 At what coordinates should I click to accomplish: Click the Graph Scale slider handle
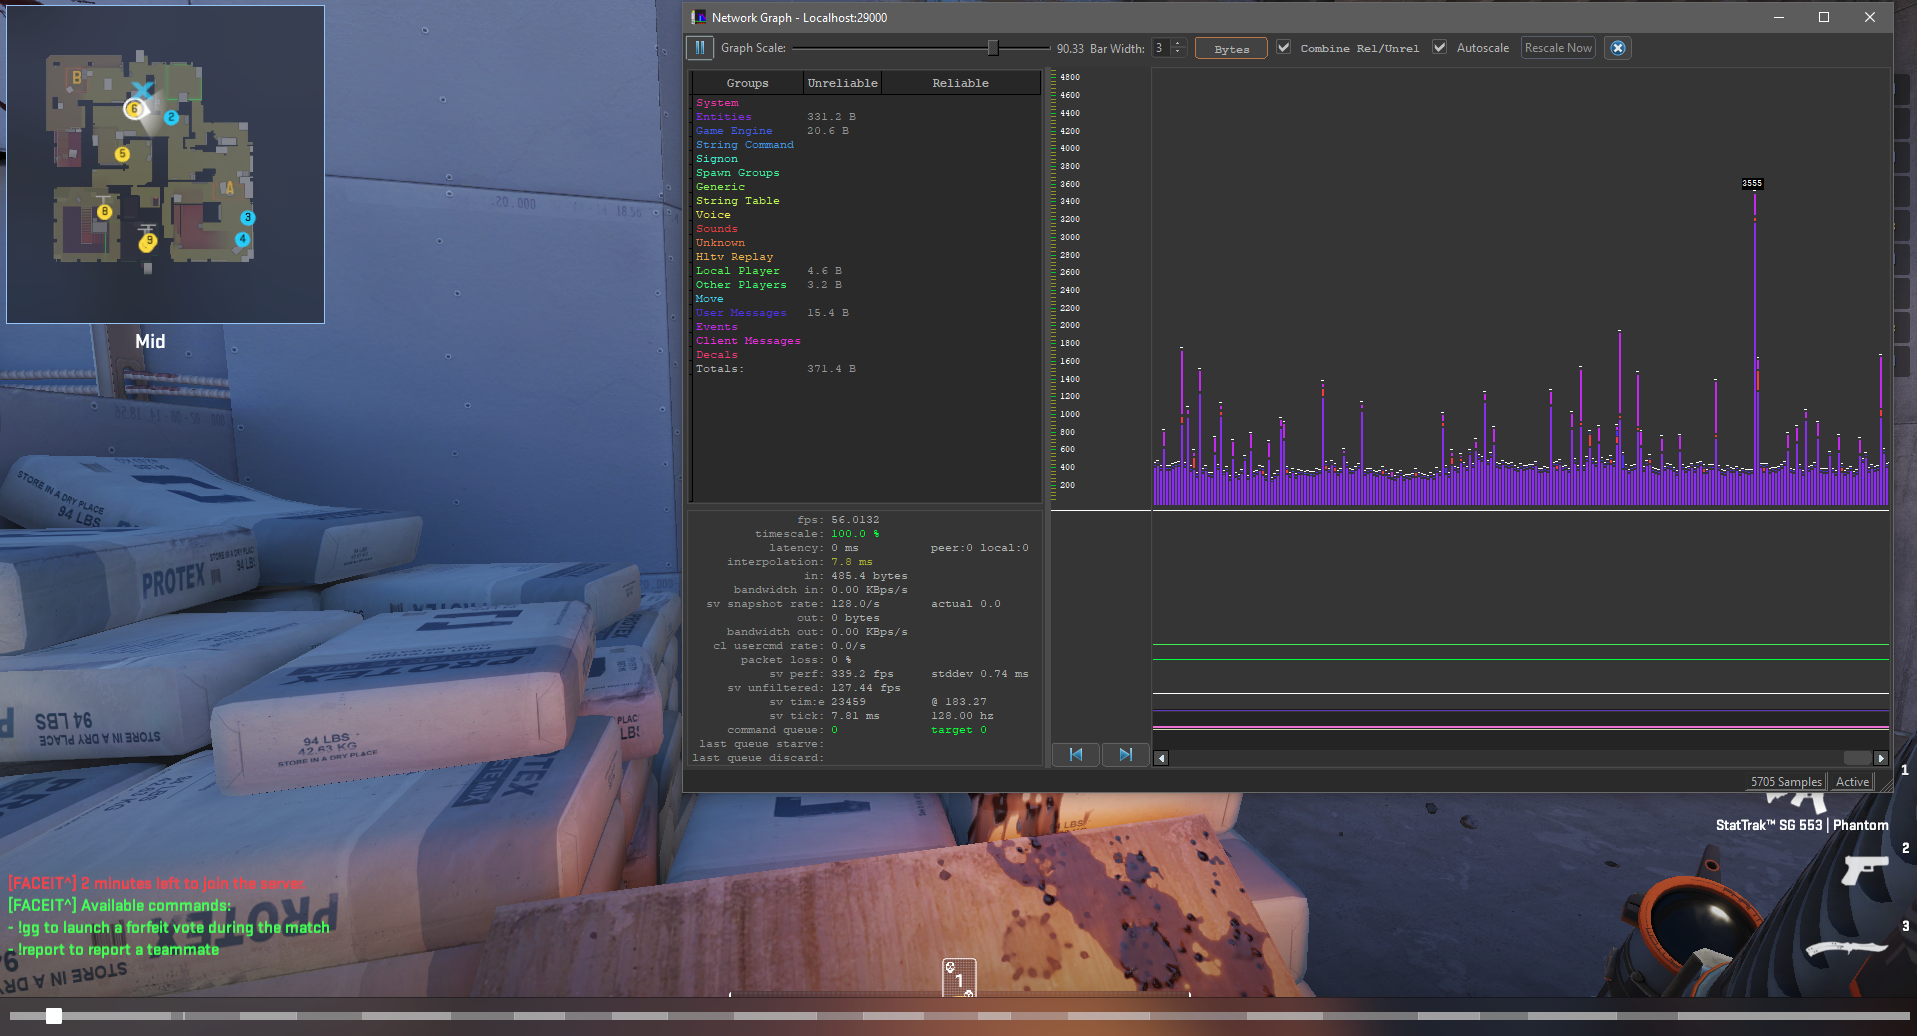[x=992, y=47]
